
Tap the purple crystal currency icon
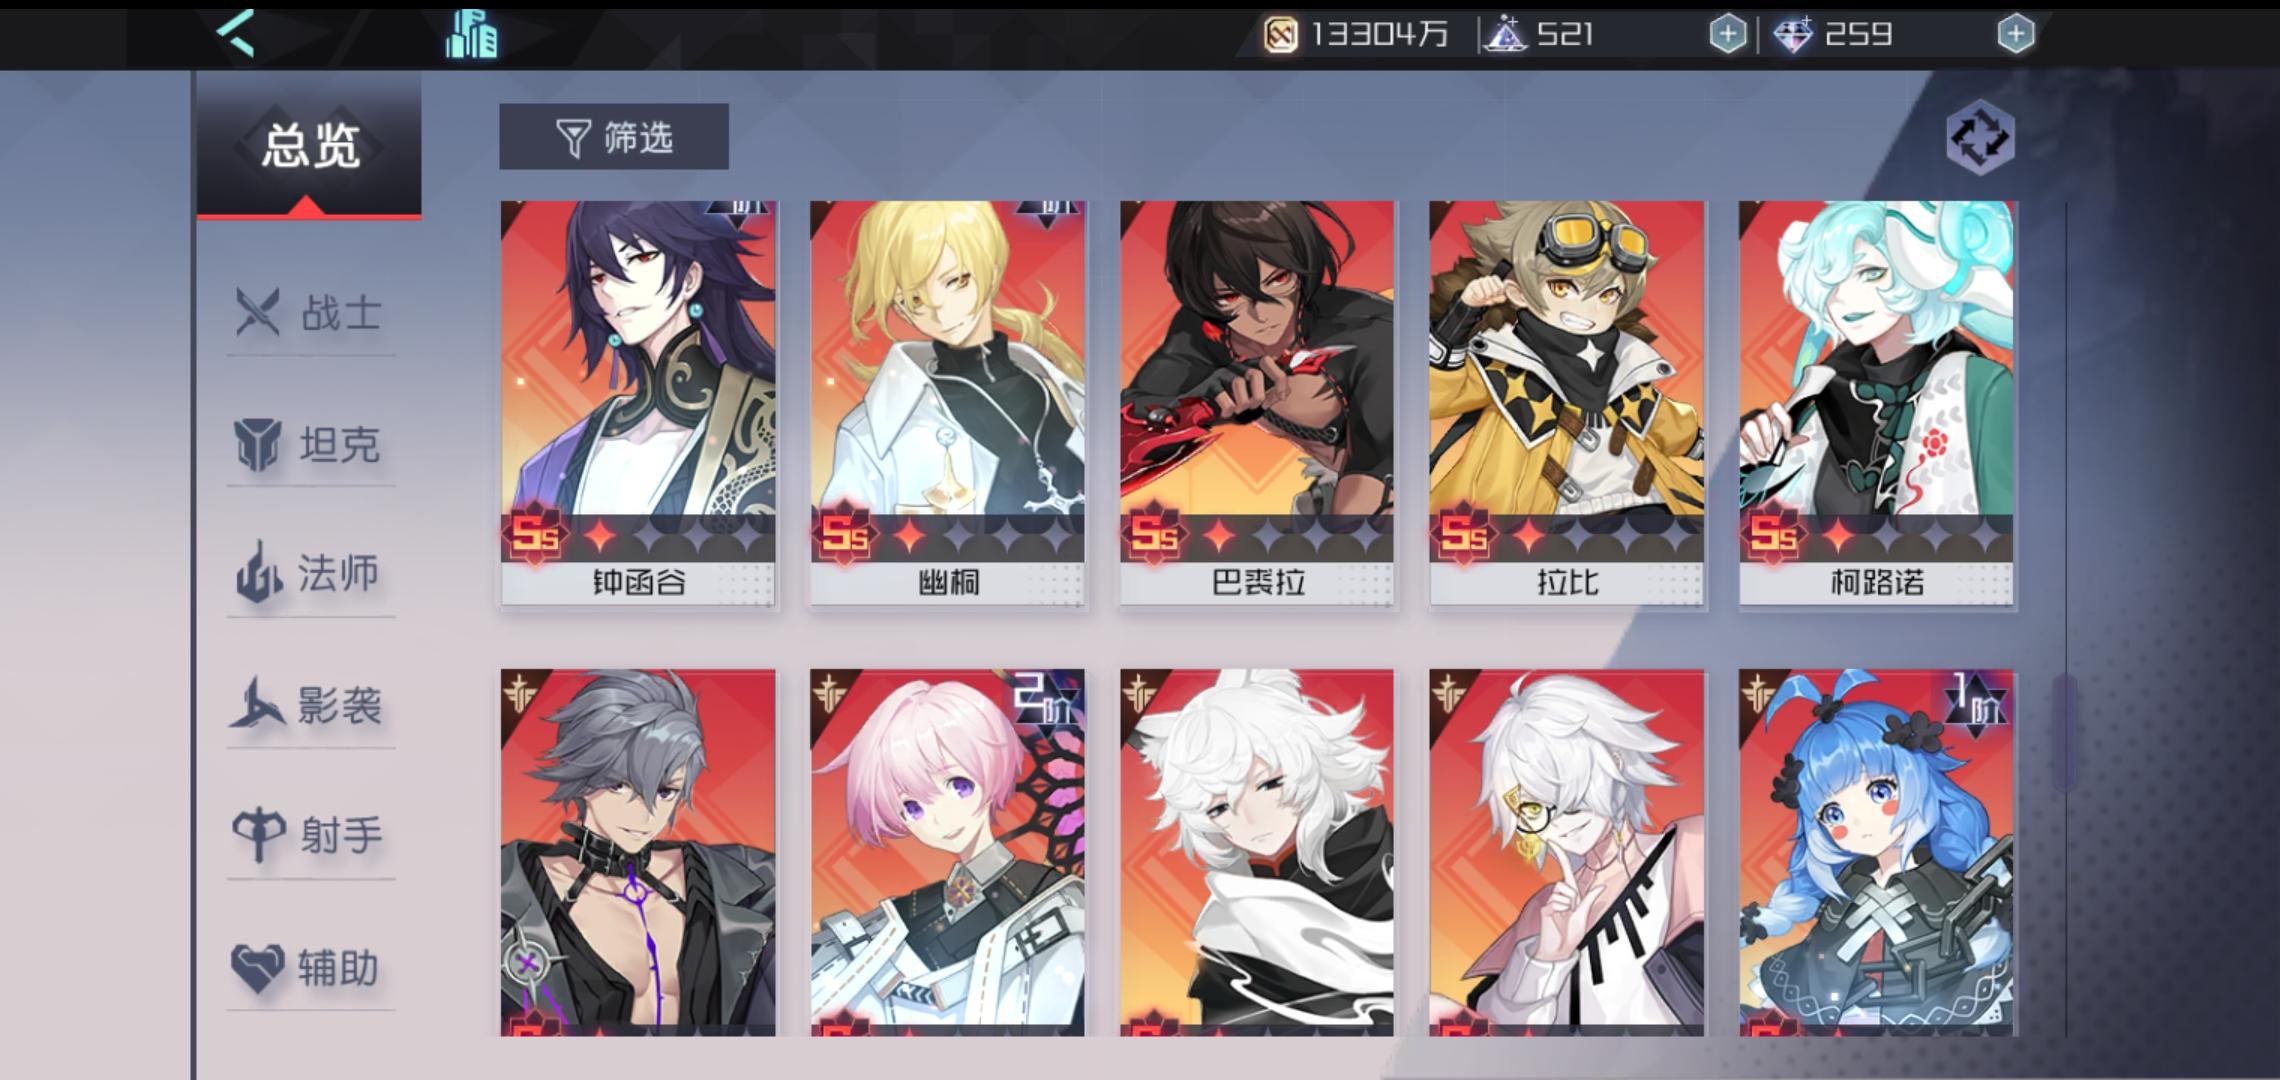pos(1505,35)
